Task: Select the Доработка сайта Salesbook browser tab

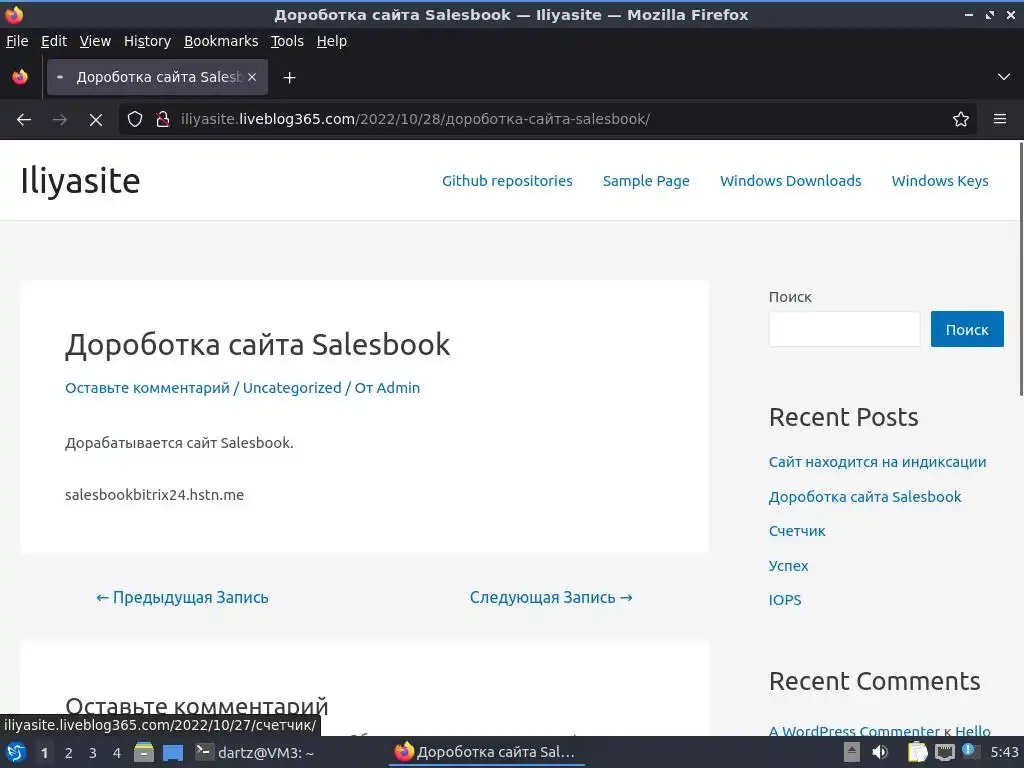Action: coord(157,77)
